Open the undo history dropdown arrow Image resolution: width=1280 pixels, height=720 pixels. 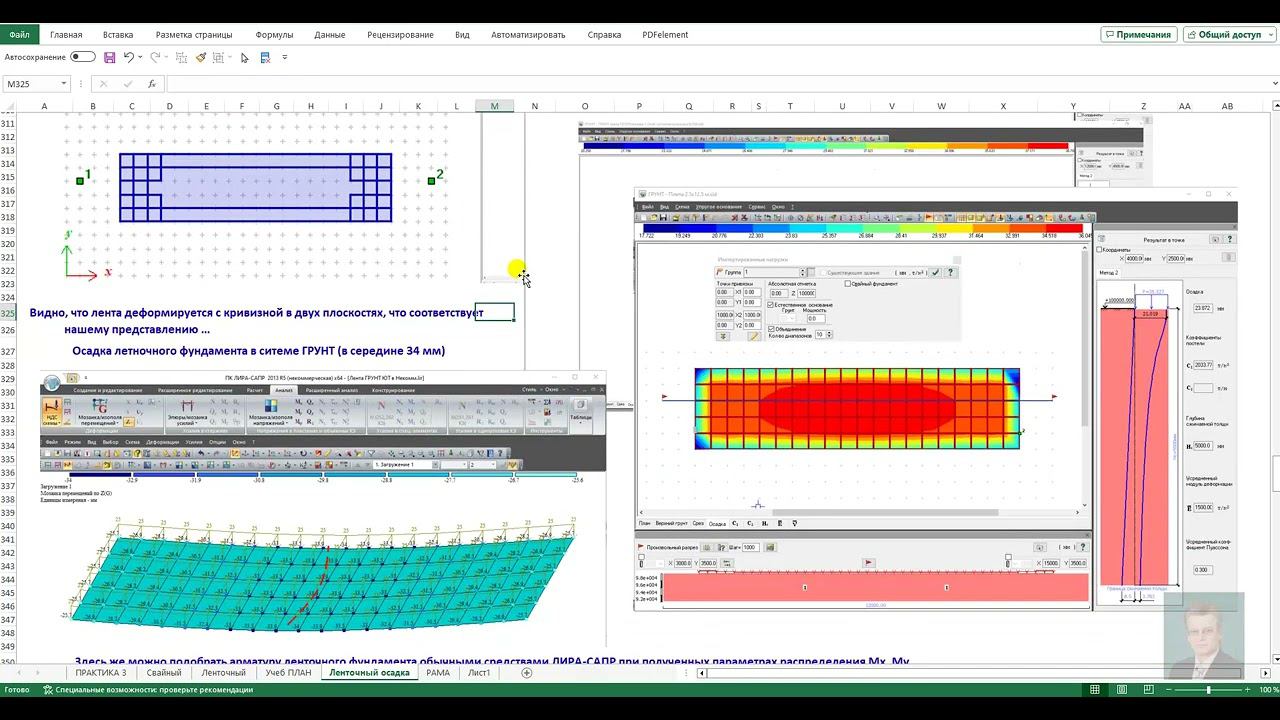pyautogui.click(x=140, y=58)
